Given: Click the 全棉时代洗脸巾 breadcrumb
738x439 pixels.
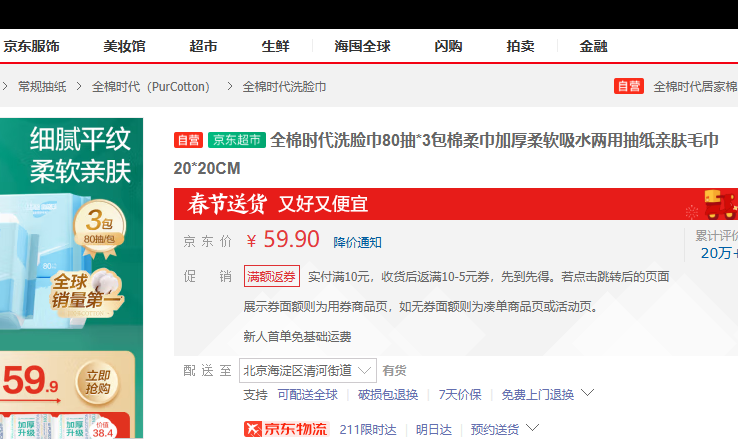Looking at the screenshot, I should [284, 87].
